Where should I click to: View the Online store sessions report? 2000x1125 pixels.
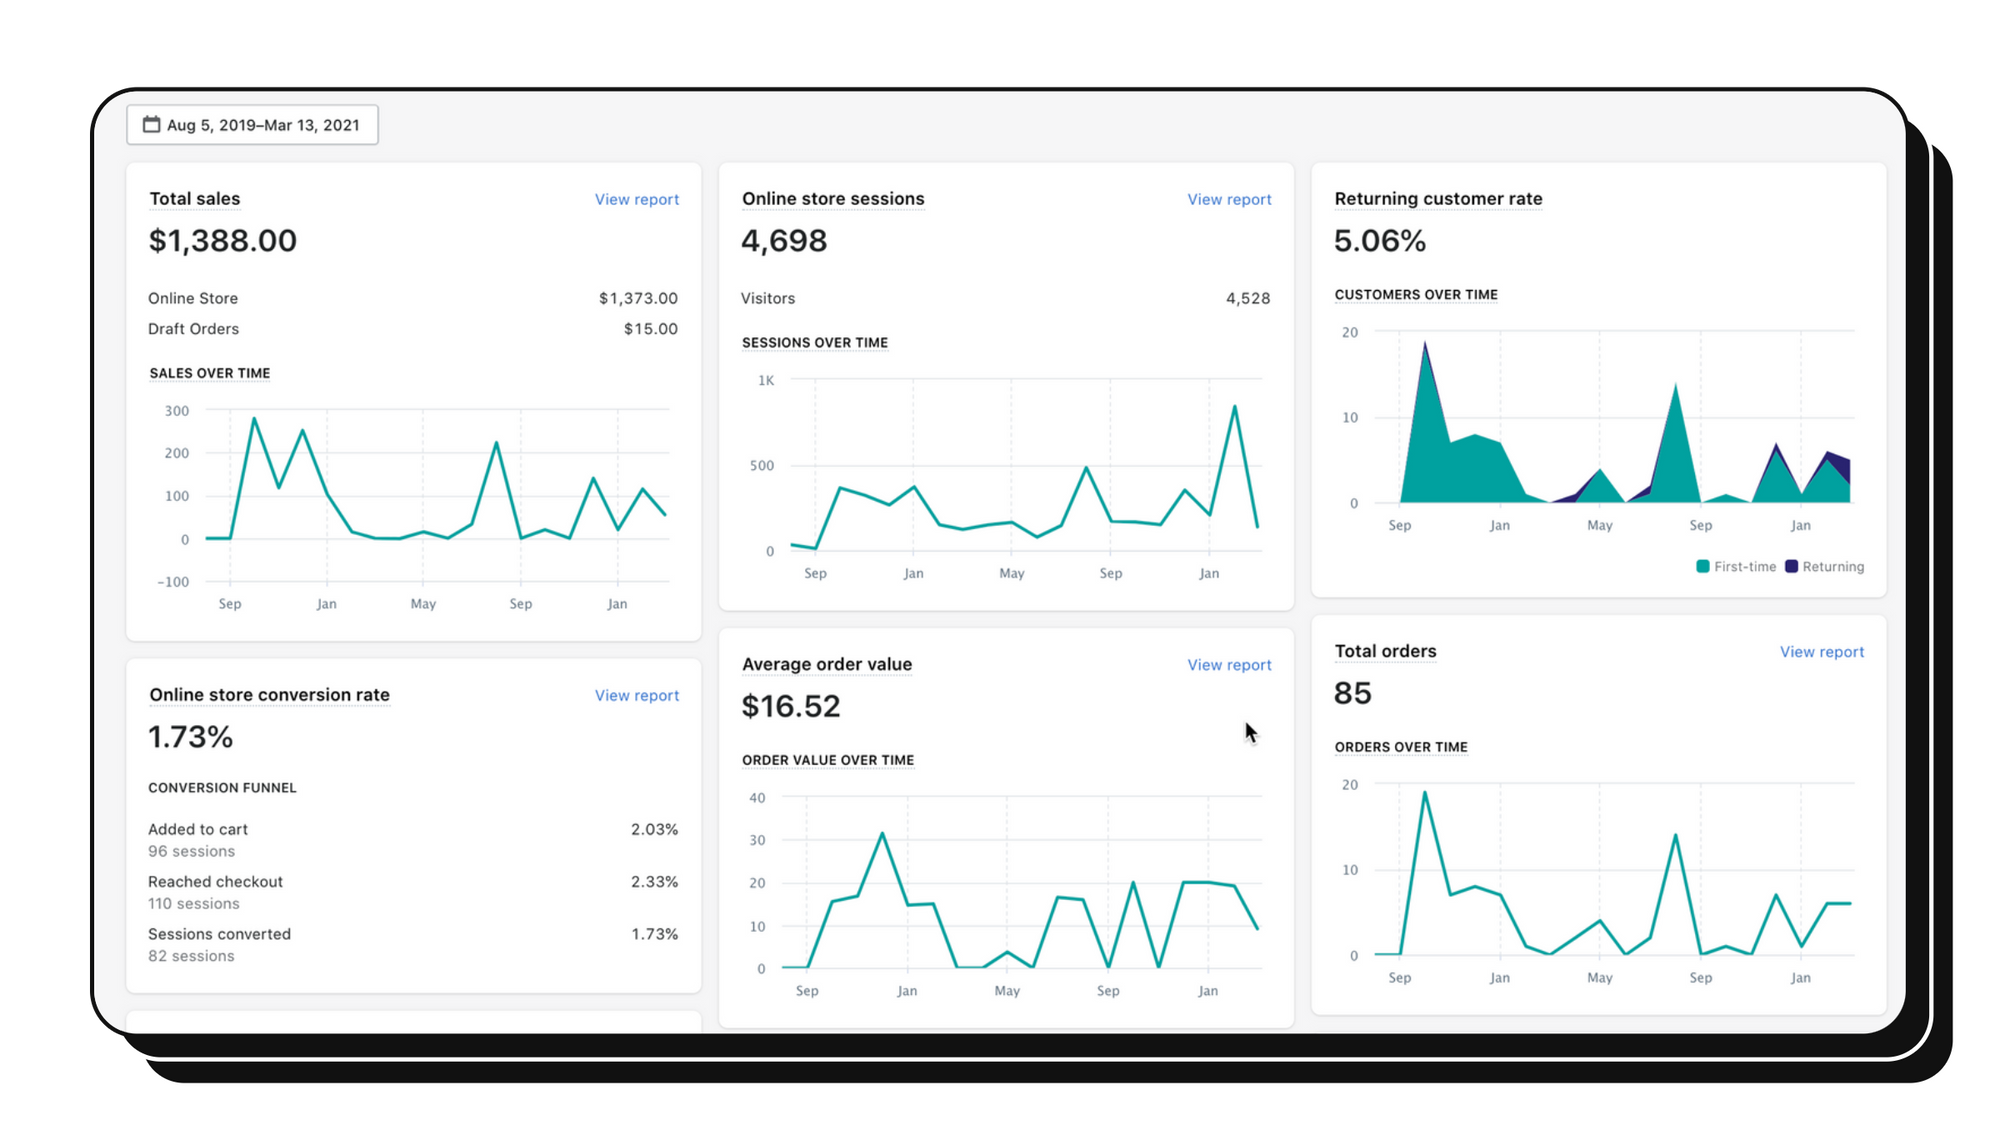point(1229,199)
